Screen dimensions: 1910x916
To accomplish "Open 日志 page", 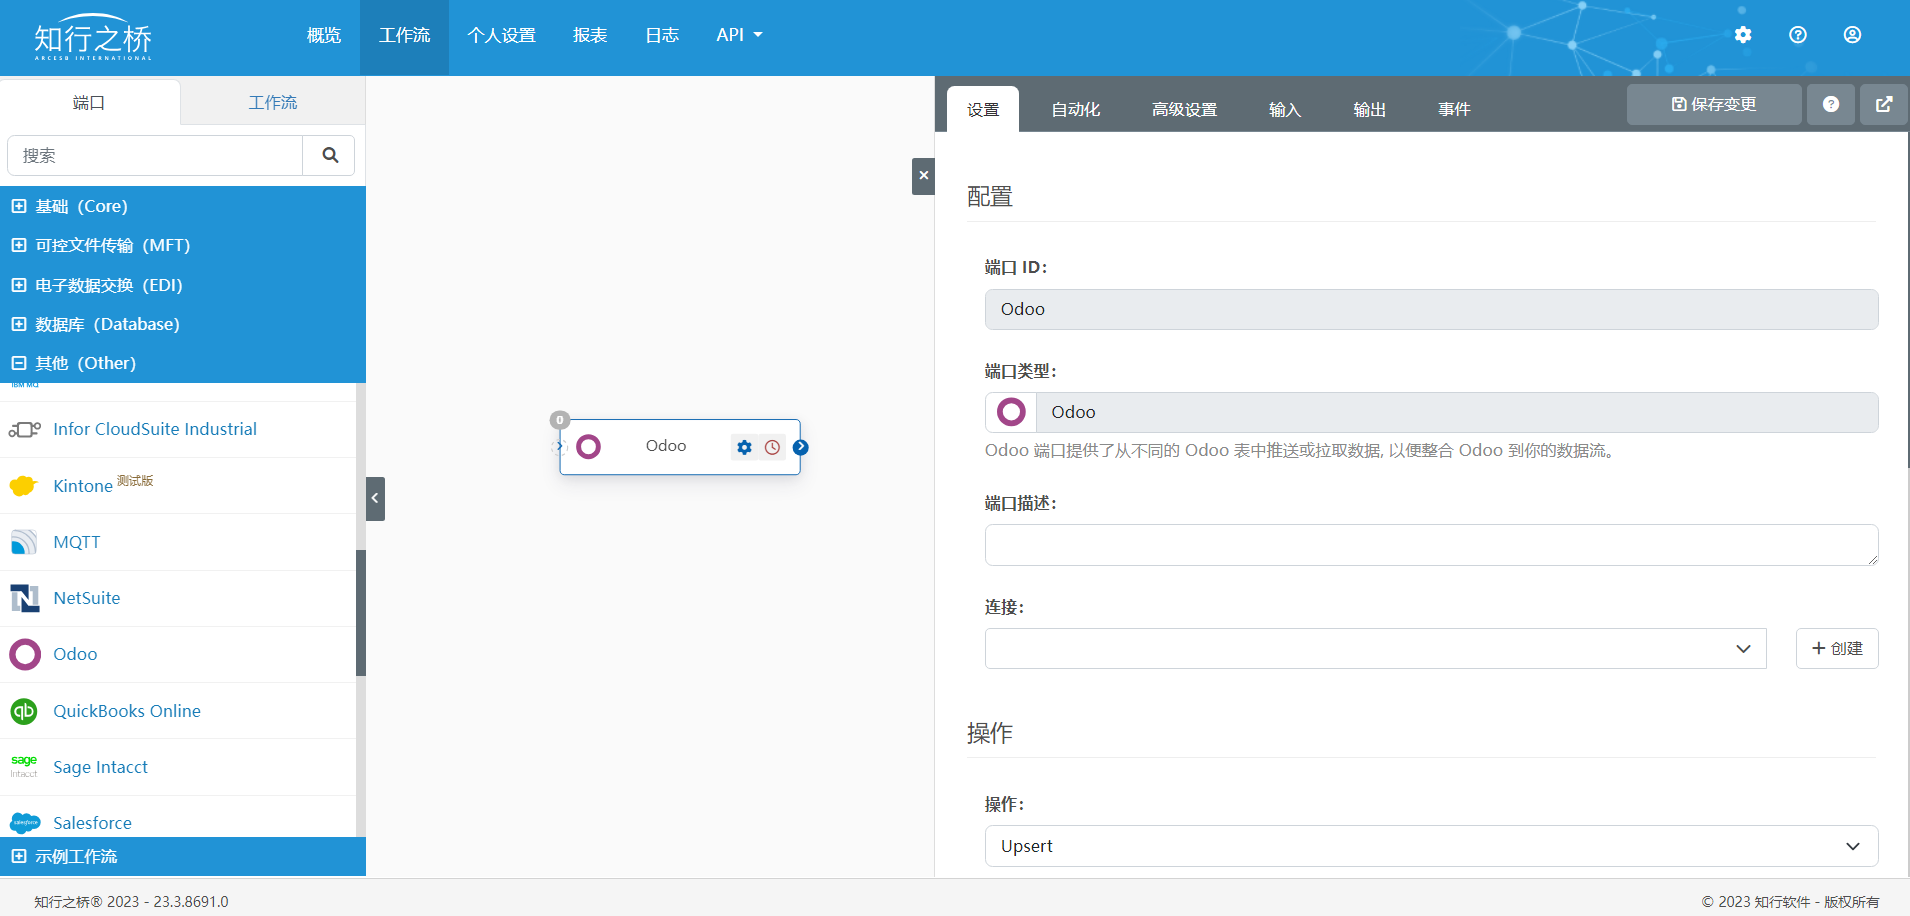I will click(x=662, y=35).
